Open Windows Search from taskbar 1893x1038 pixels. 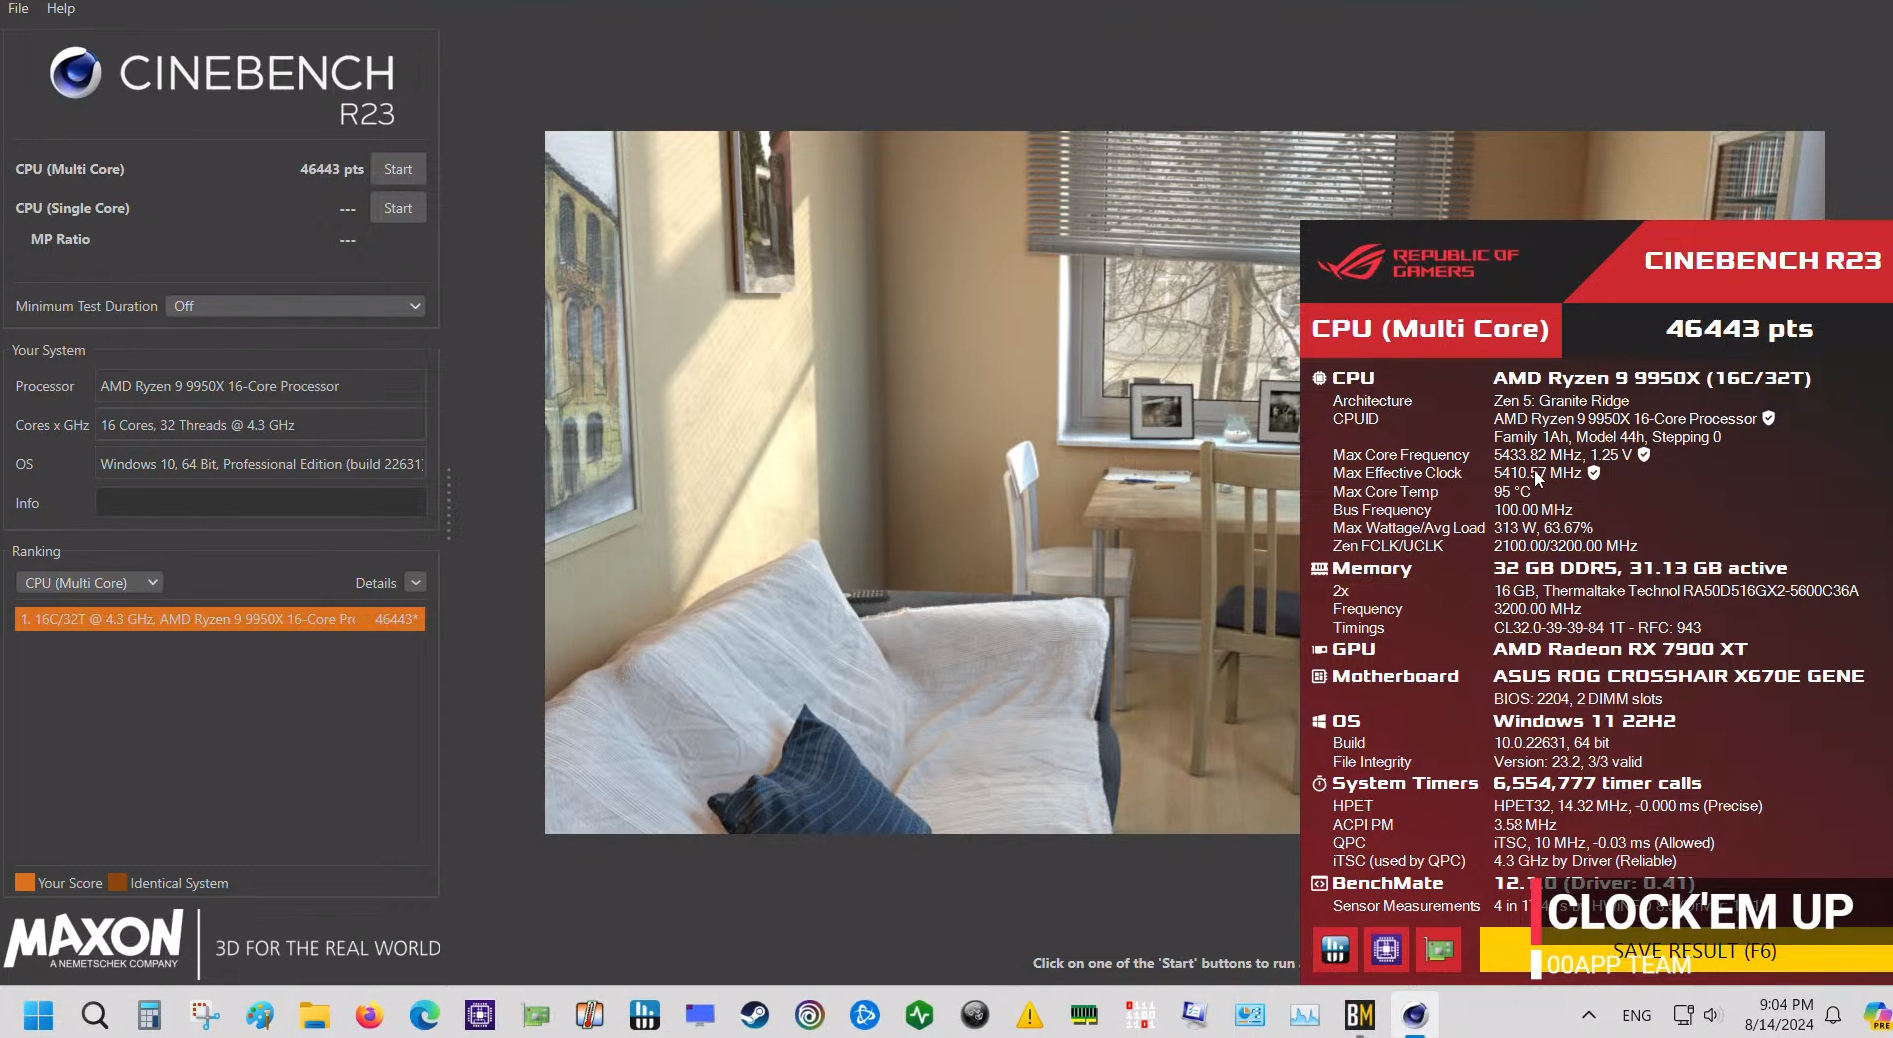pyautogui.click(x=94, y=1015)
